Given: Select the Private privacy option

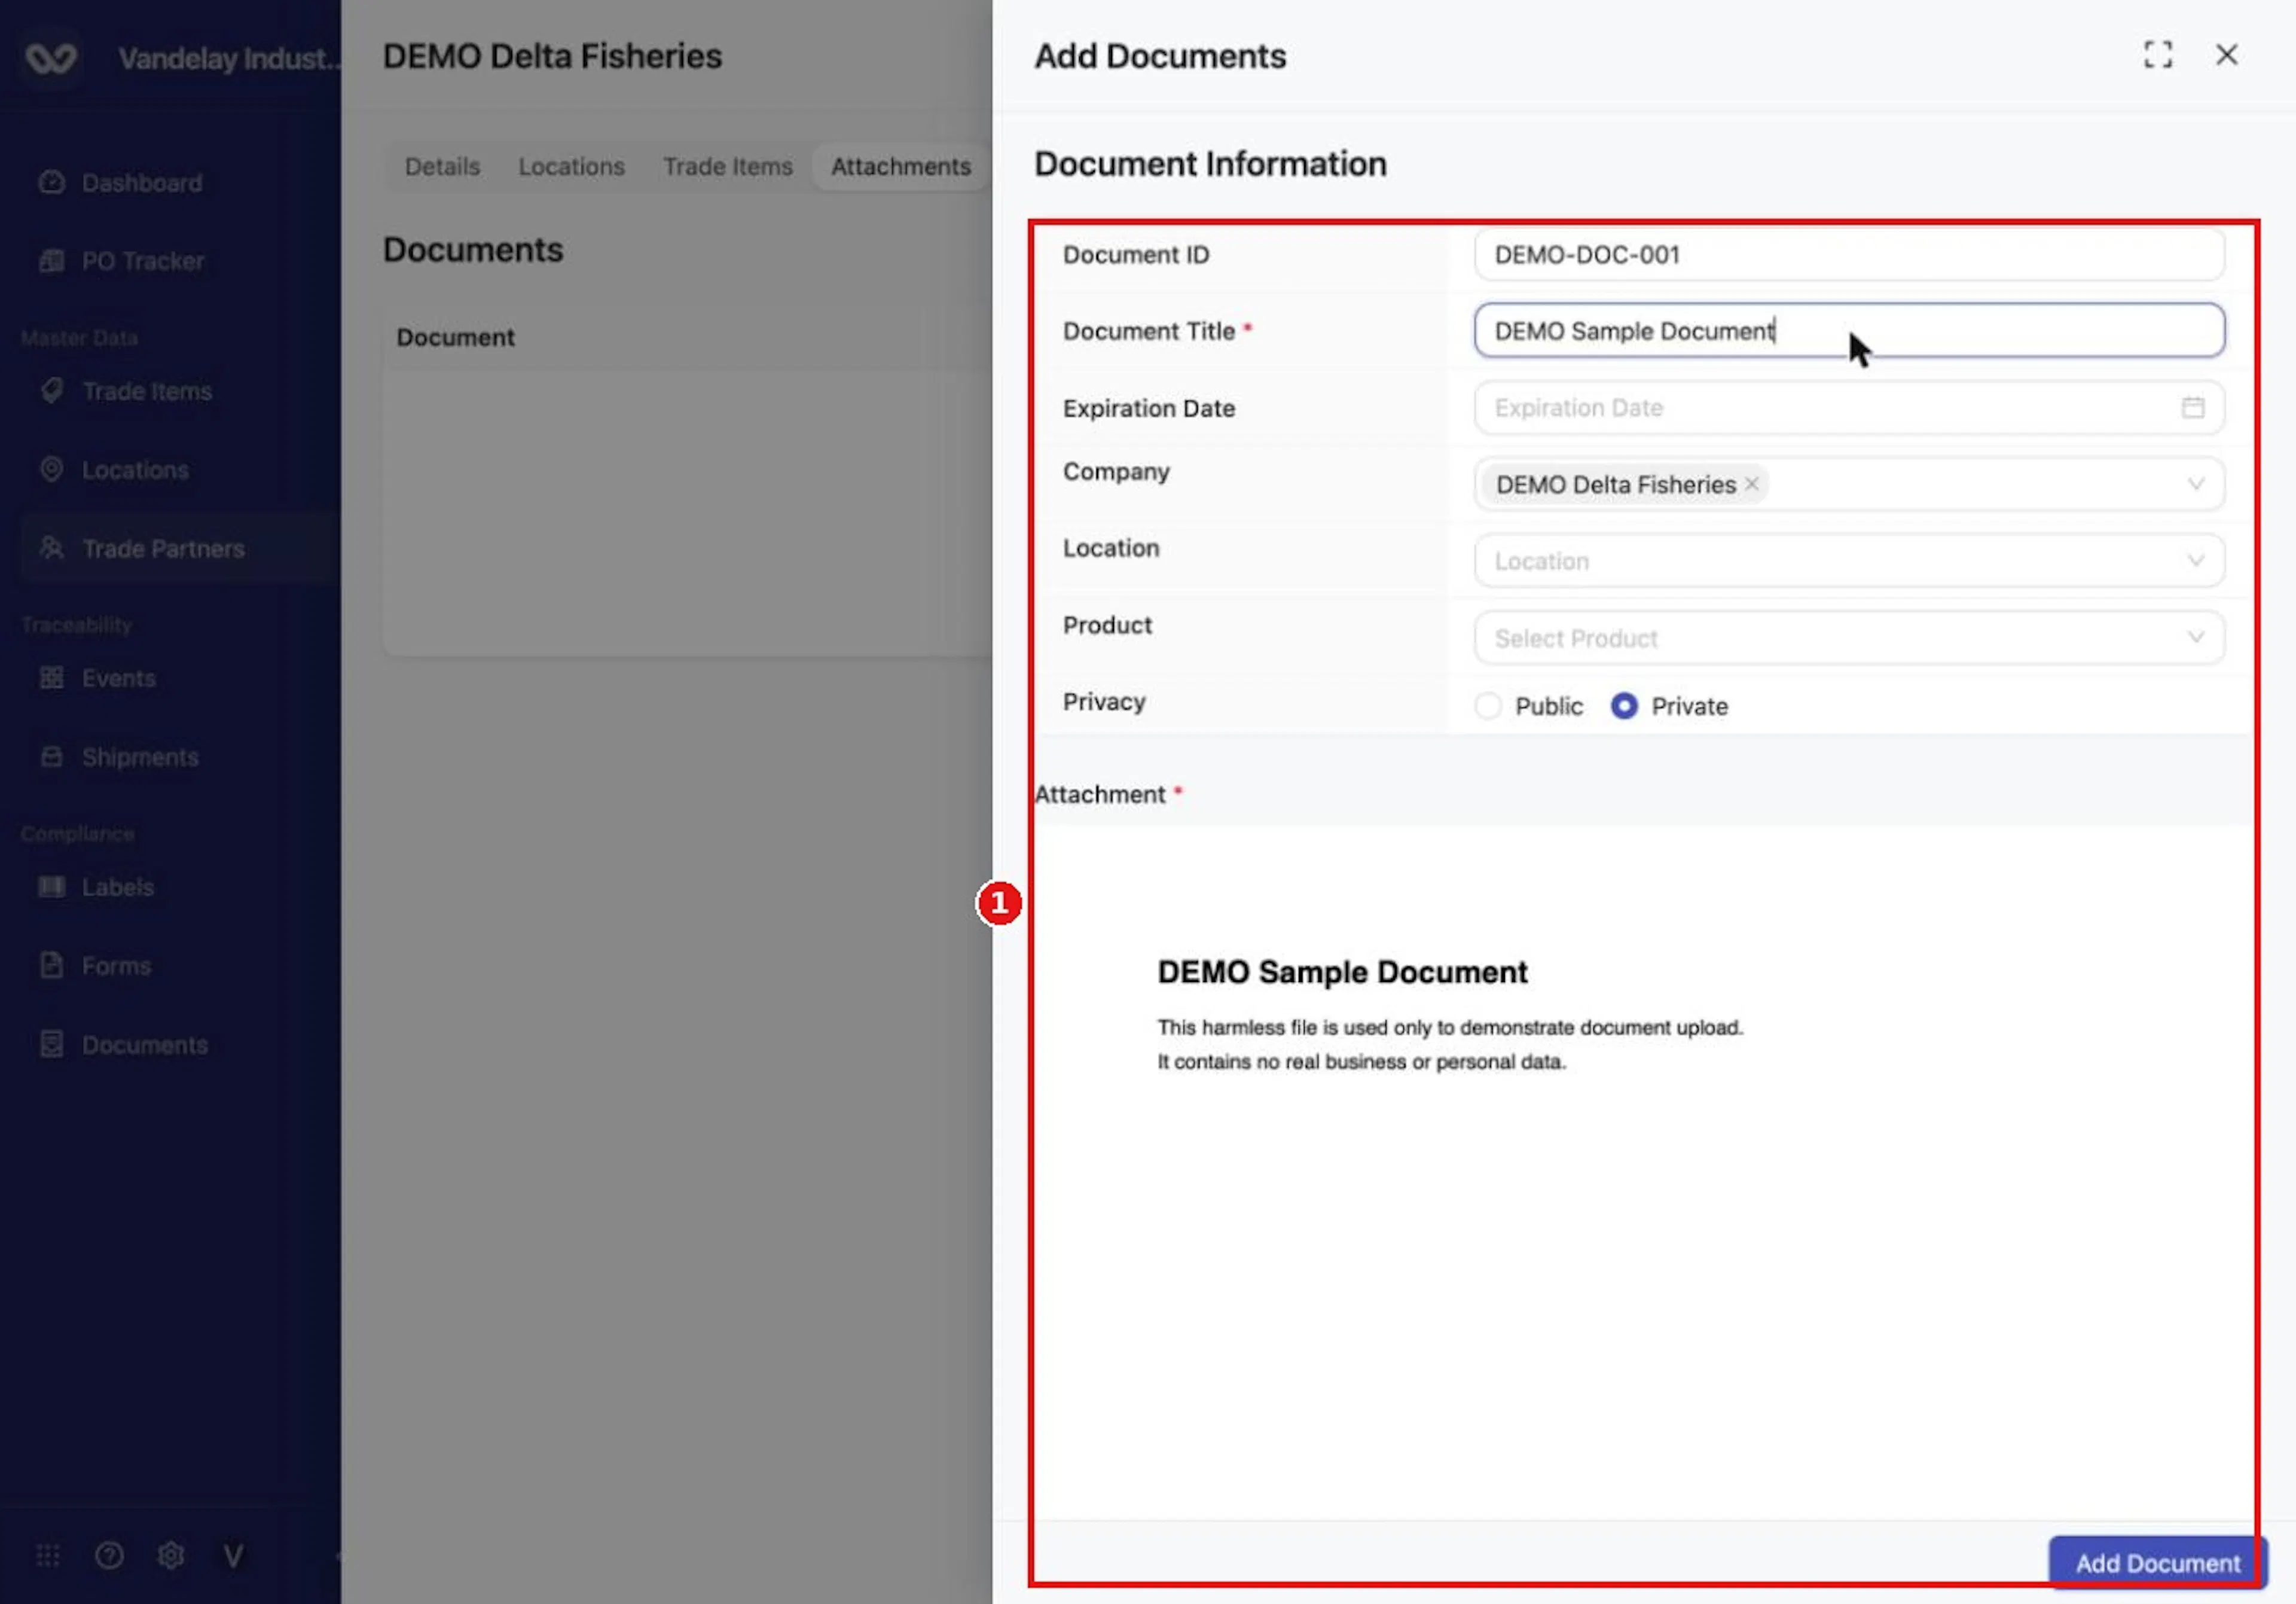Looking at the screenshot, I should point(1669,706).
